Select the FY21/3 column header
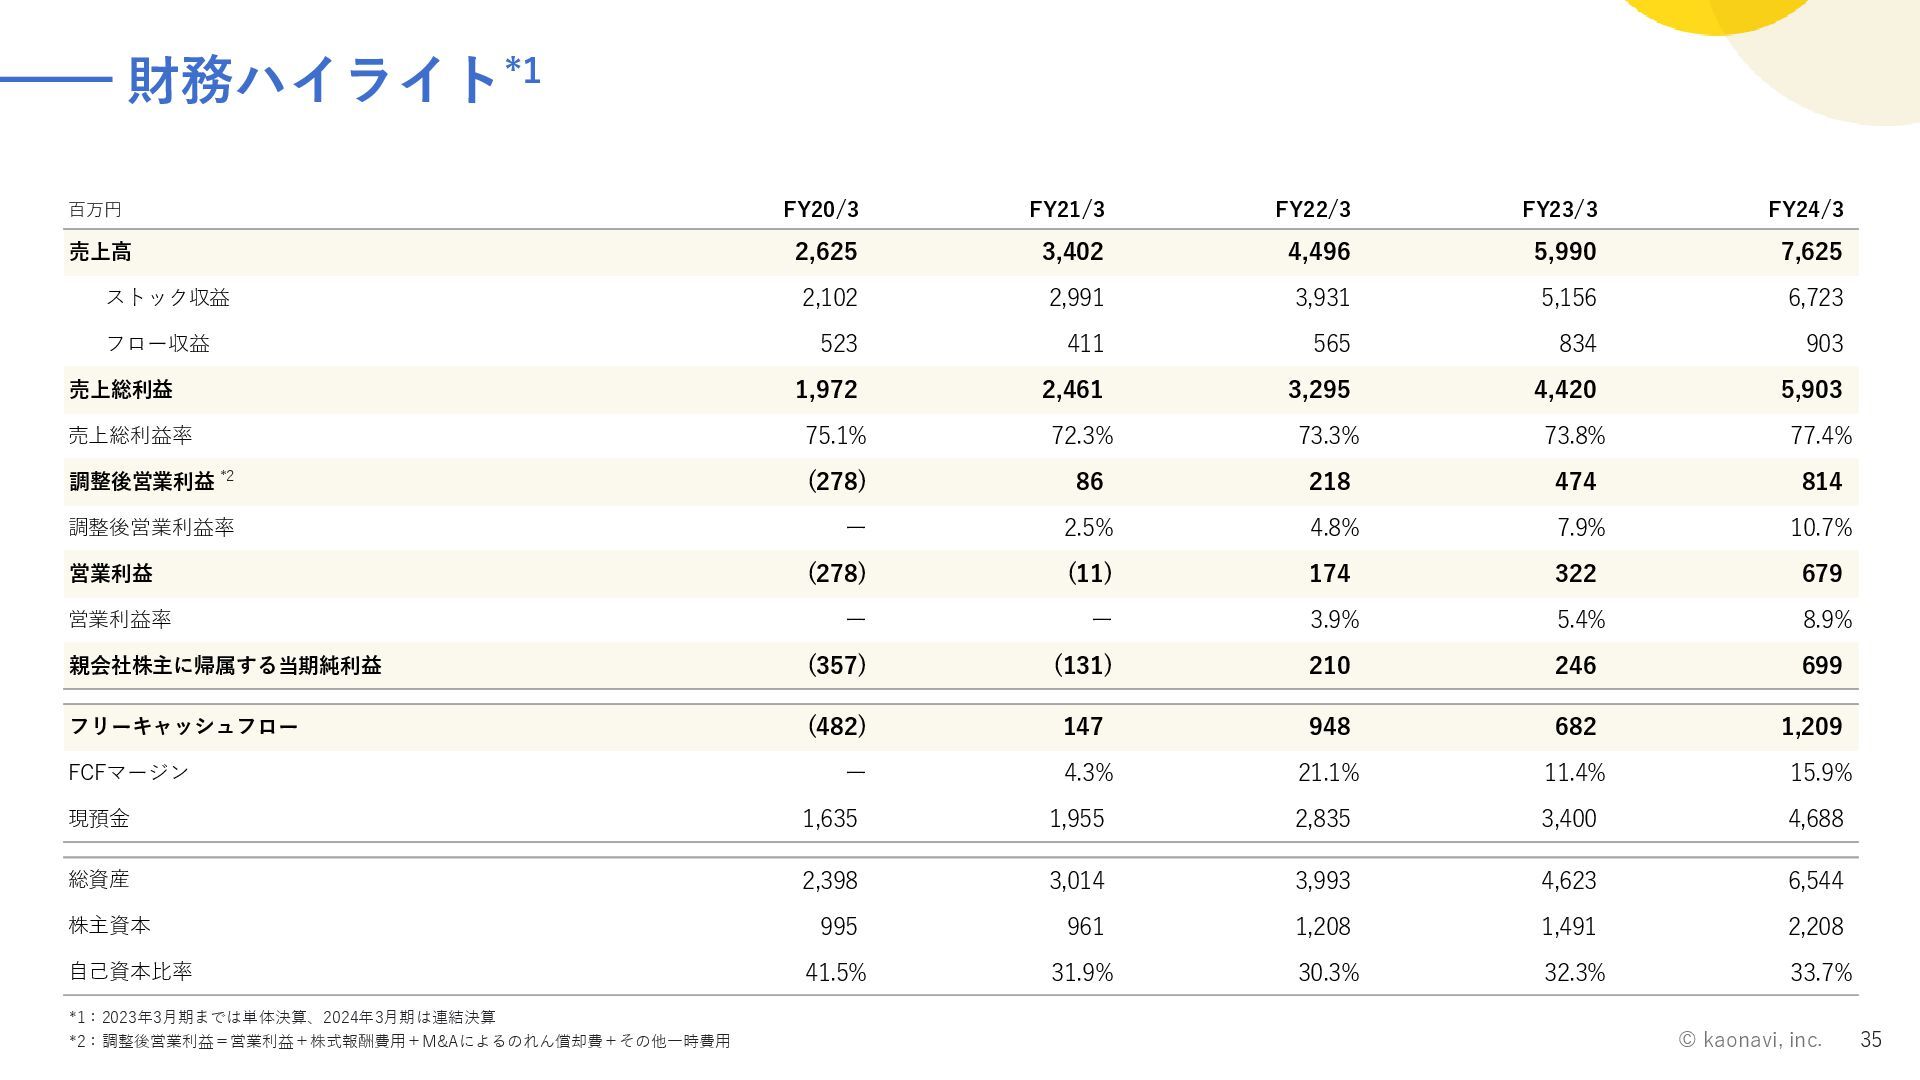The image size is (1920, 1080). click(1067, 209)
